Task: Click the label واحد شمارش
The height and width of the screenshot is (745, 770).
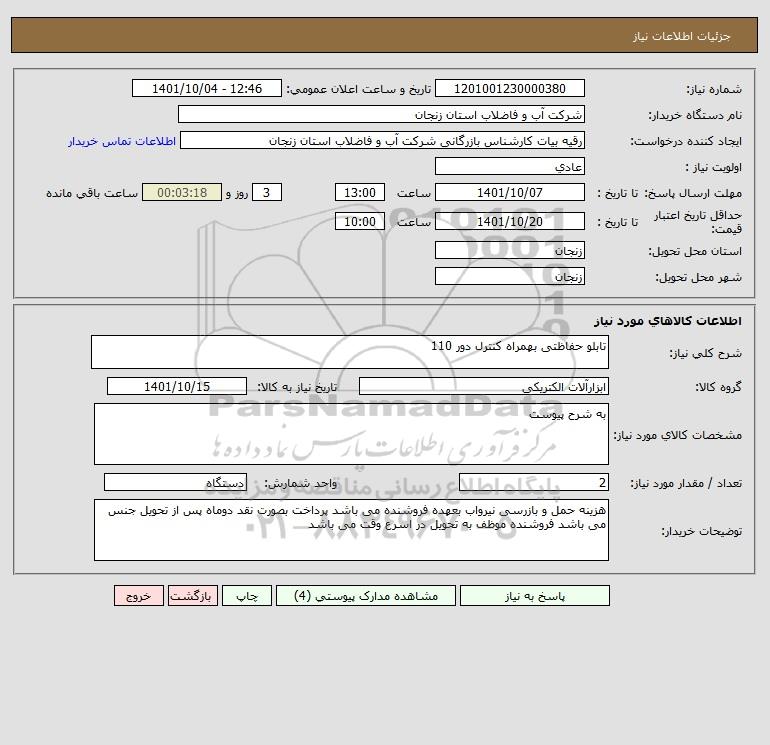Action: (x=301, y=483)
